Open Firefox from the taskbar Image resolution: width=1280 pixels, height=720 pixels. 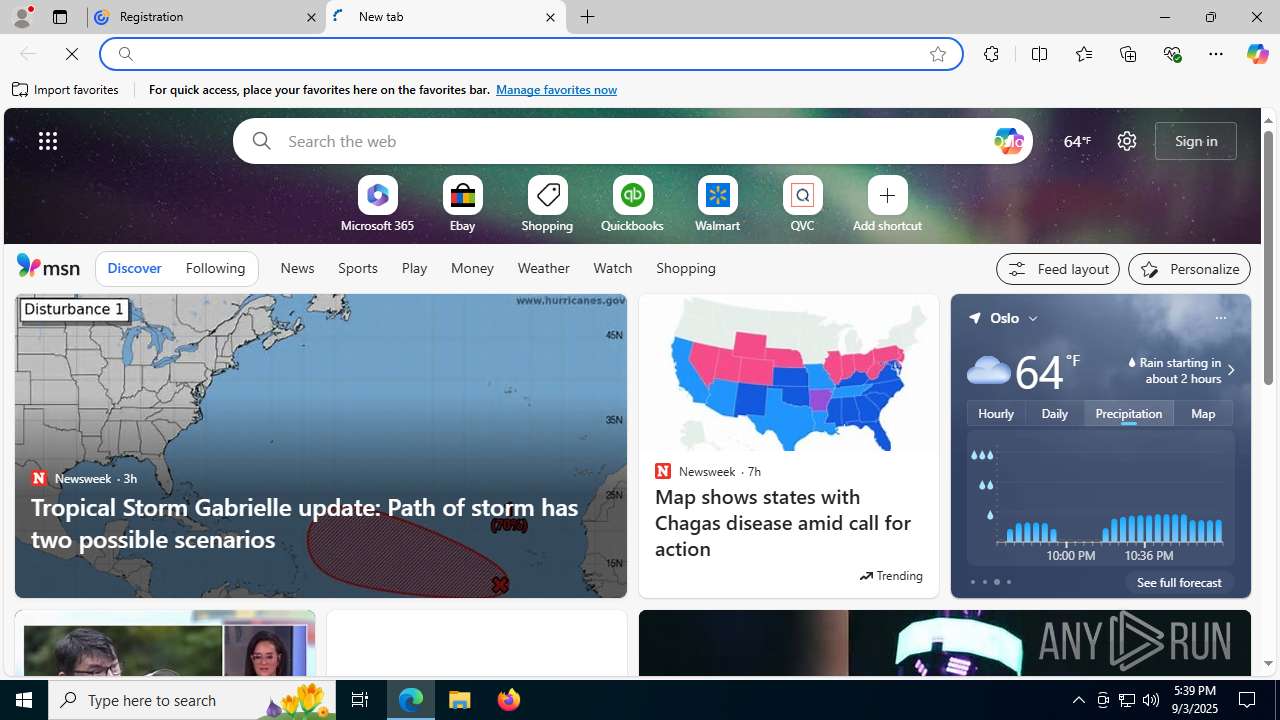click(508, 700)
